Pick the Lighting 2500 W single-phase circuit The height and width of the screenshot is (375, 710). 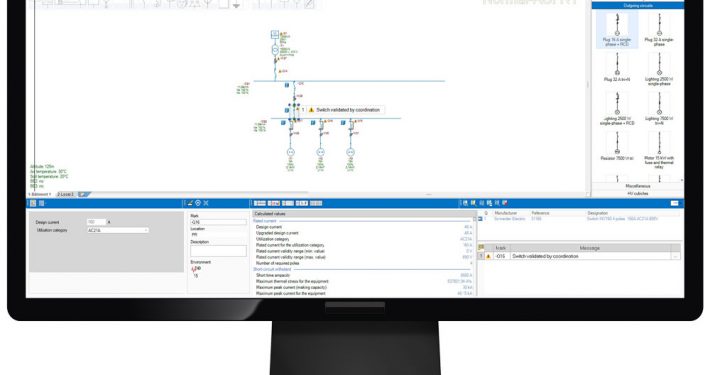[x=659, y=69]
